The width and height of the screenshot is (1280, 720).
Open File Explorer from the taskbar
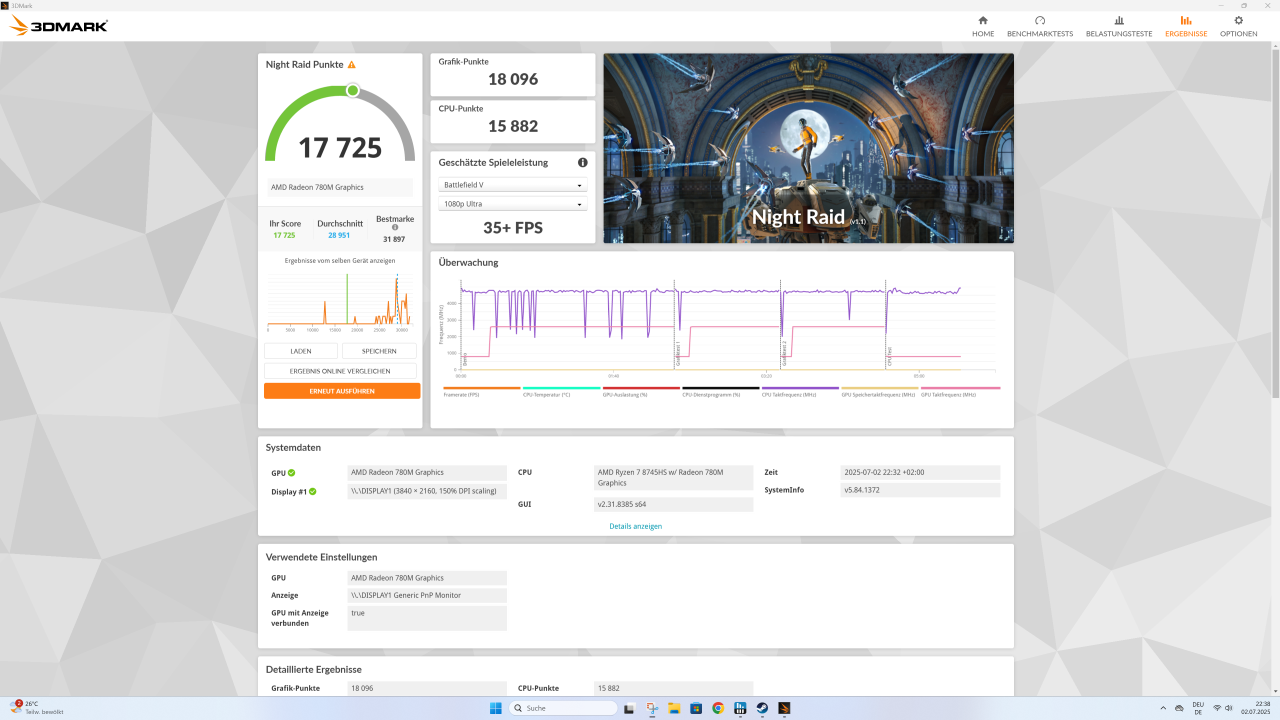point(673,708)
